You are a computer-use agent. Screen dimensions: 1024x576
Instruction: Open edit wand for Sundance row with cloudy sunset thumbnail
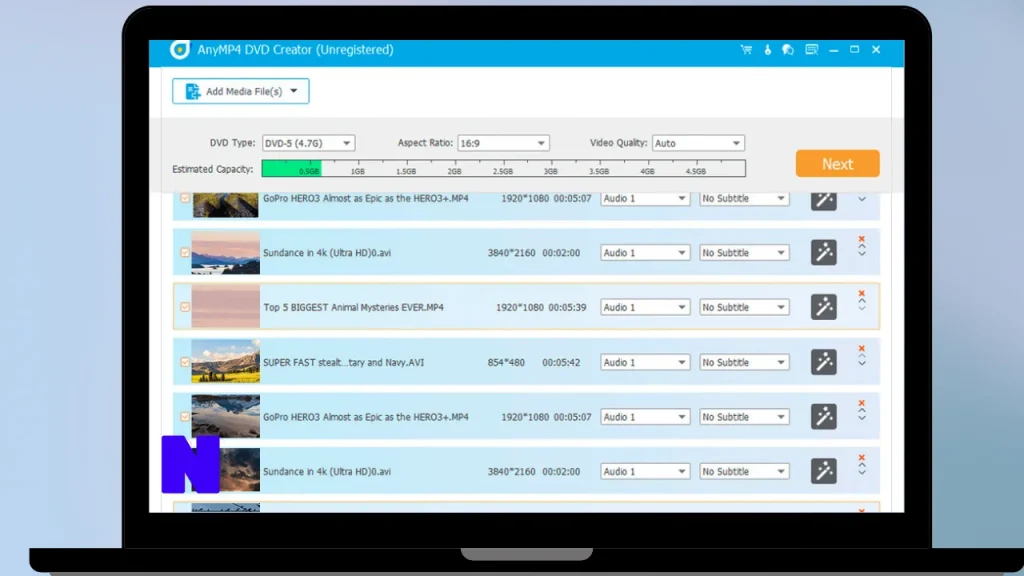pos(824,471)
